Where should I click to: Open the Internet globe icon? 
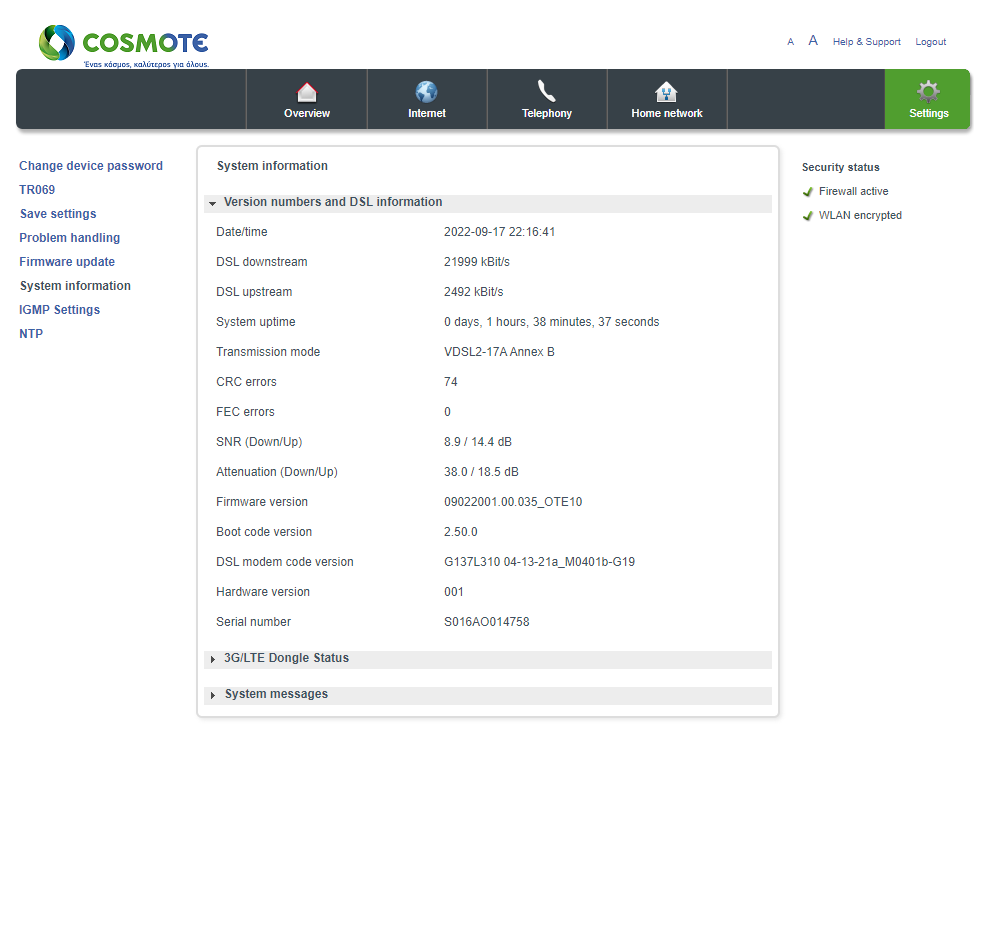[x=427, y=92]
